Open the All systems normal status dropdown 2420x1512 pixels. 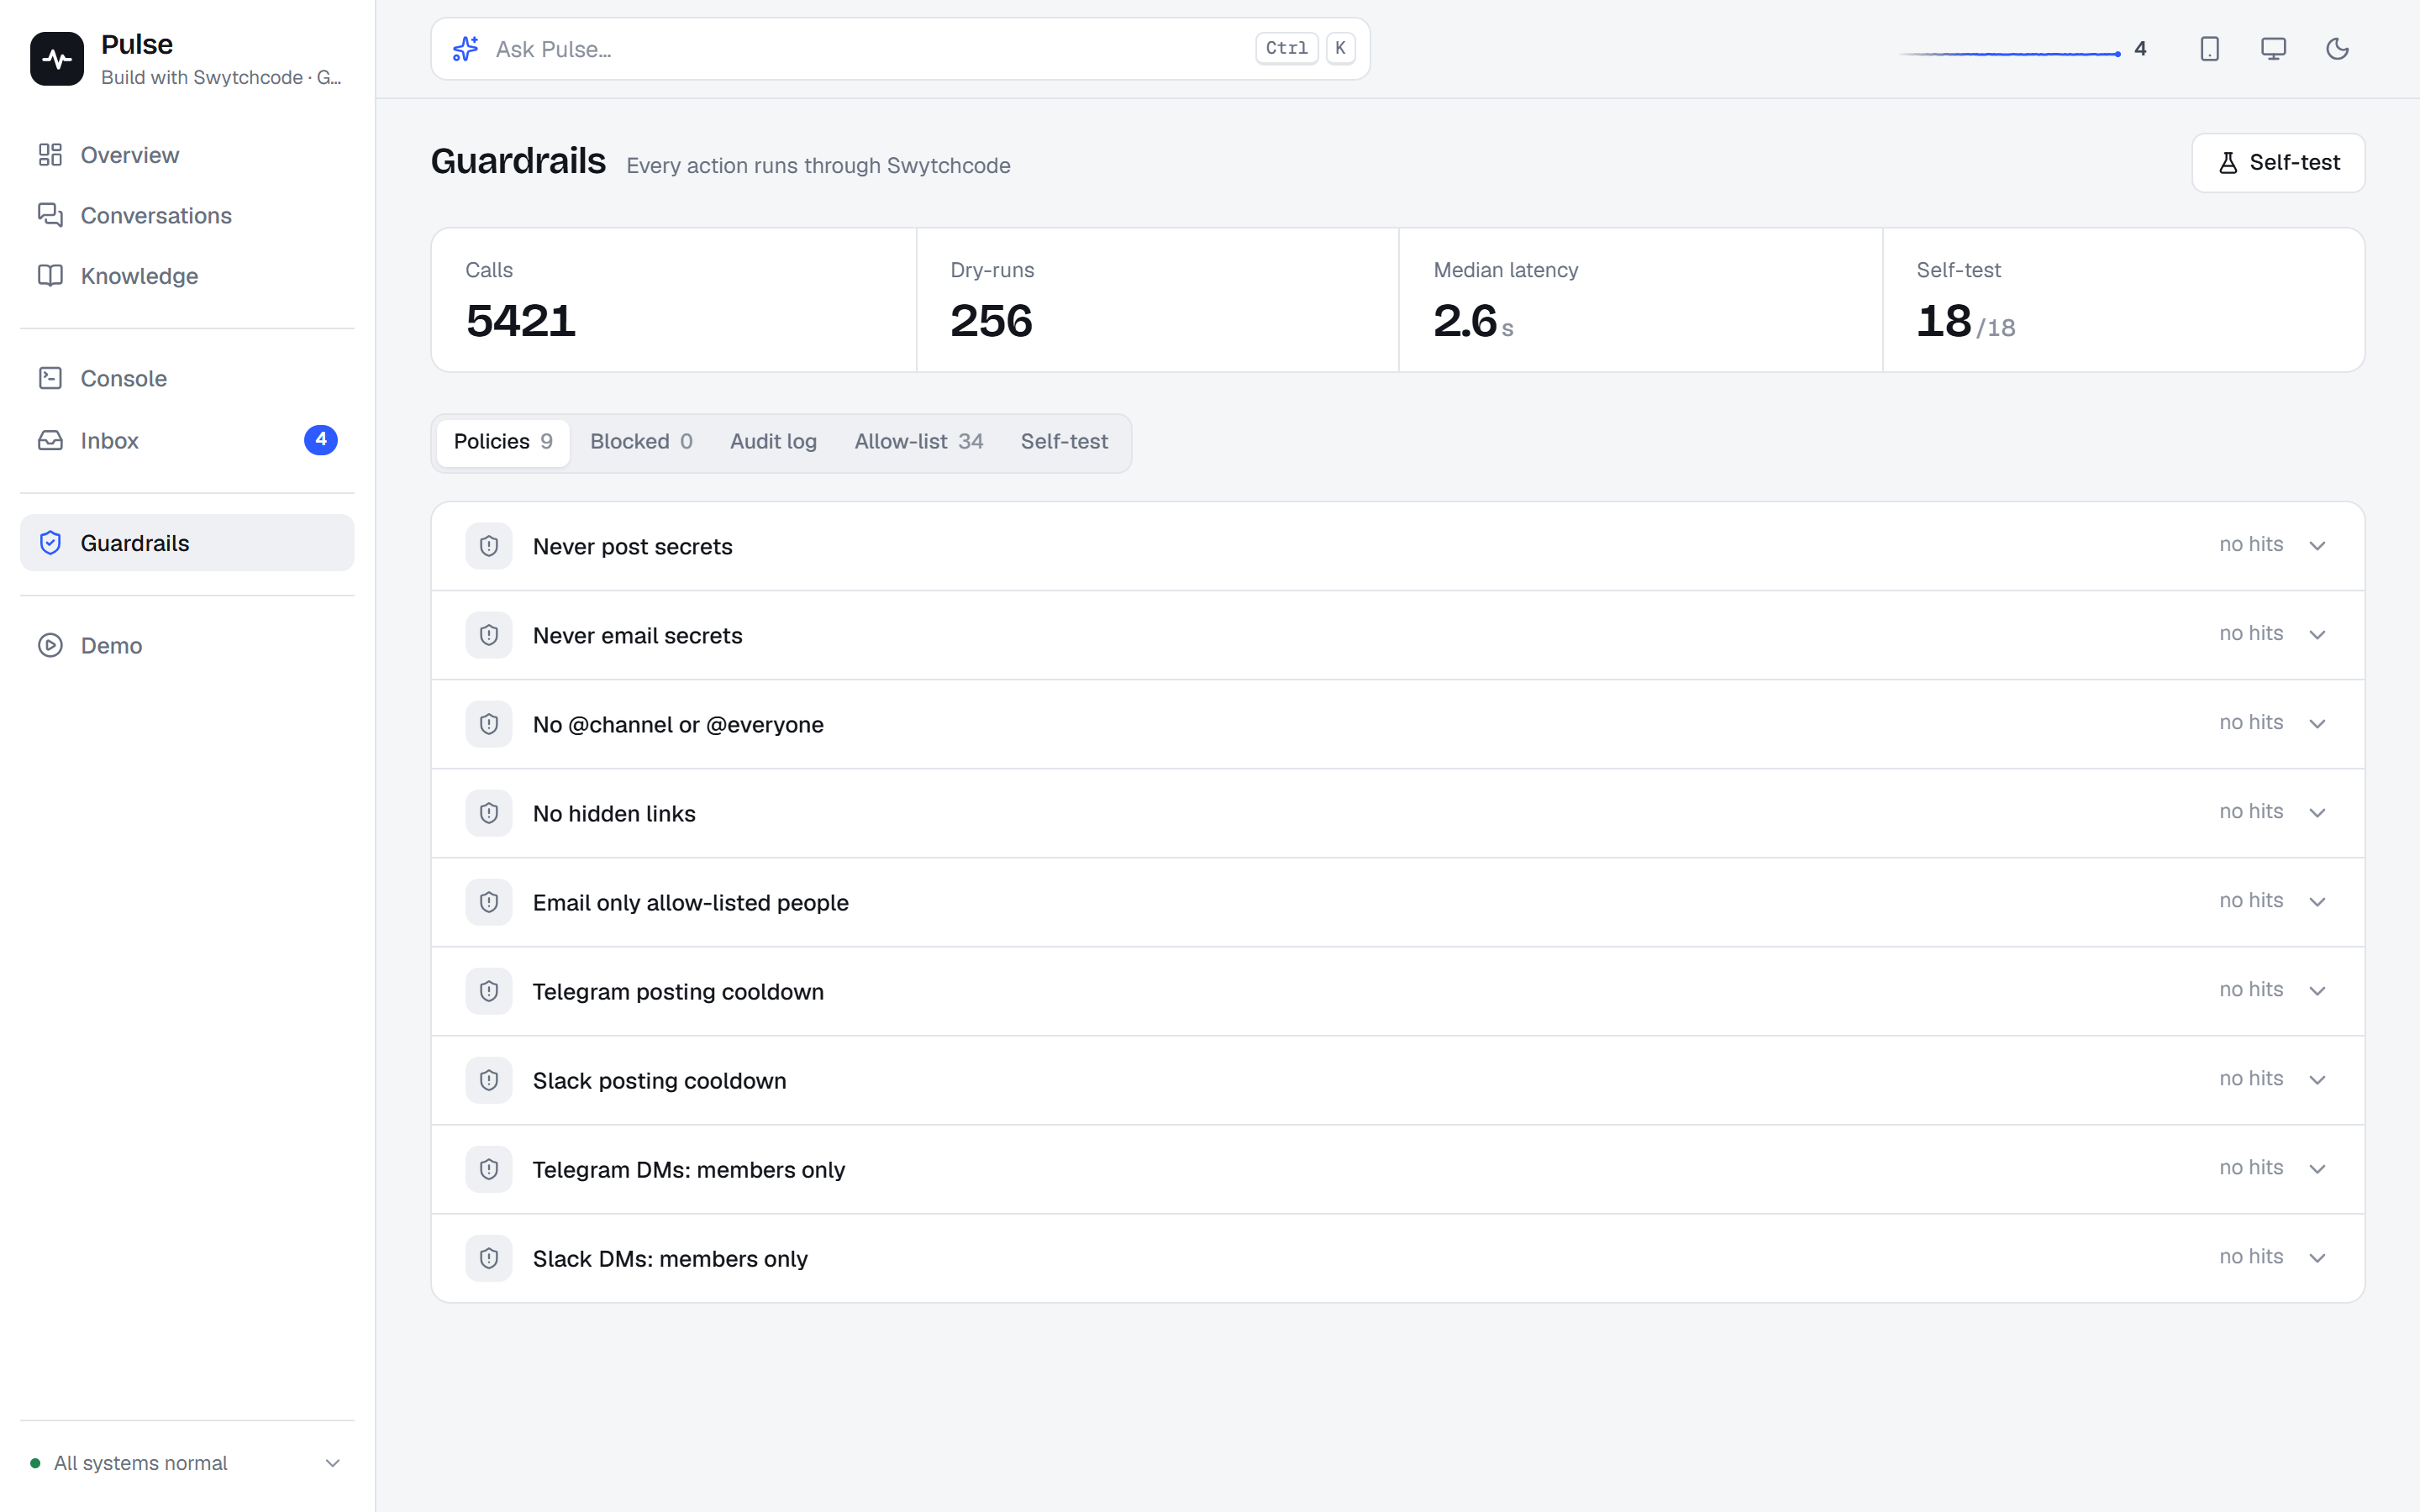pos(187,1463)
